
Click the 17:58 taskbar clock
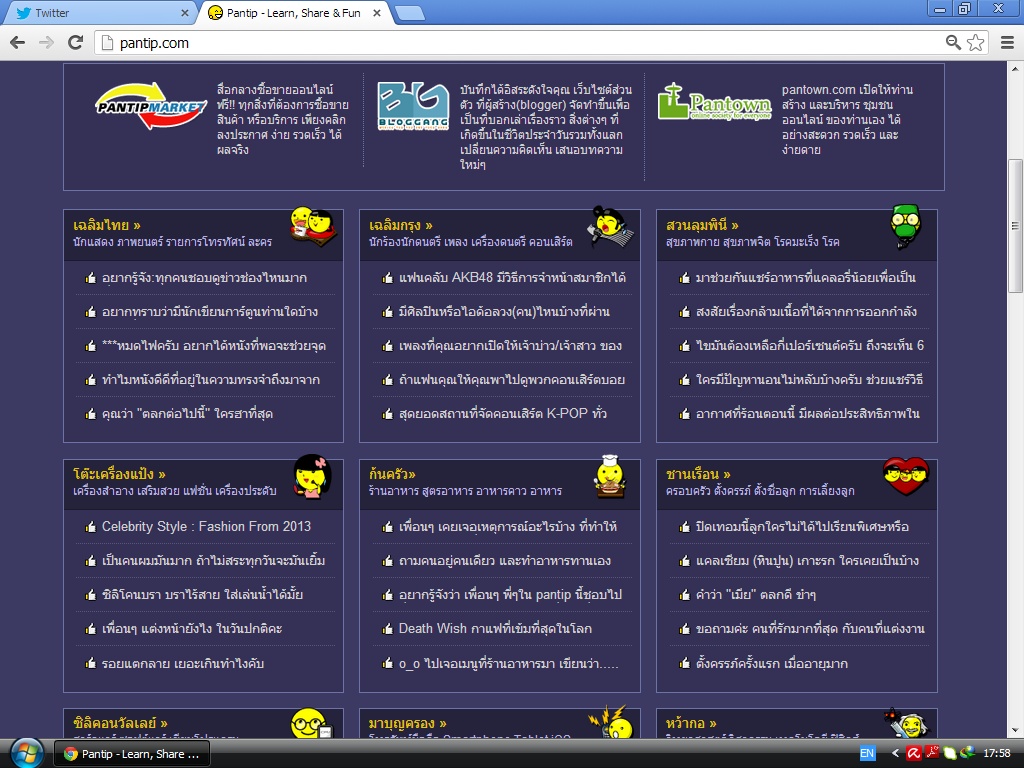tap(997, 754)
